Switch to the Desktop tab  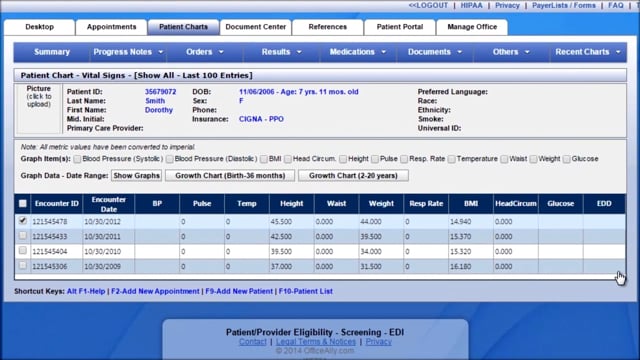pos(40,27)
